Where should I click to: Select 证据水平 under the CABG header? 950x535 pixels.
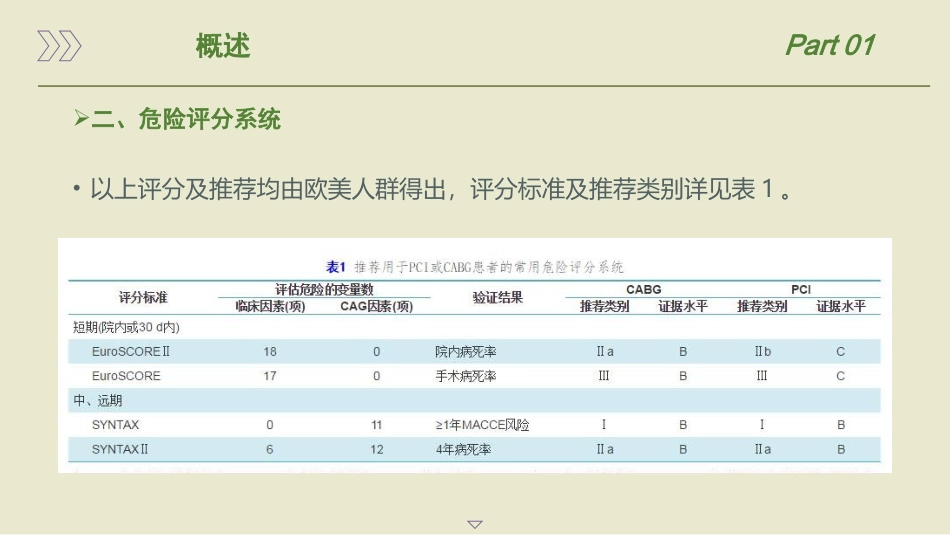(x=683, y=307)
